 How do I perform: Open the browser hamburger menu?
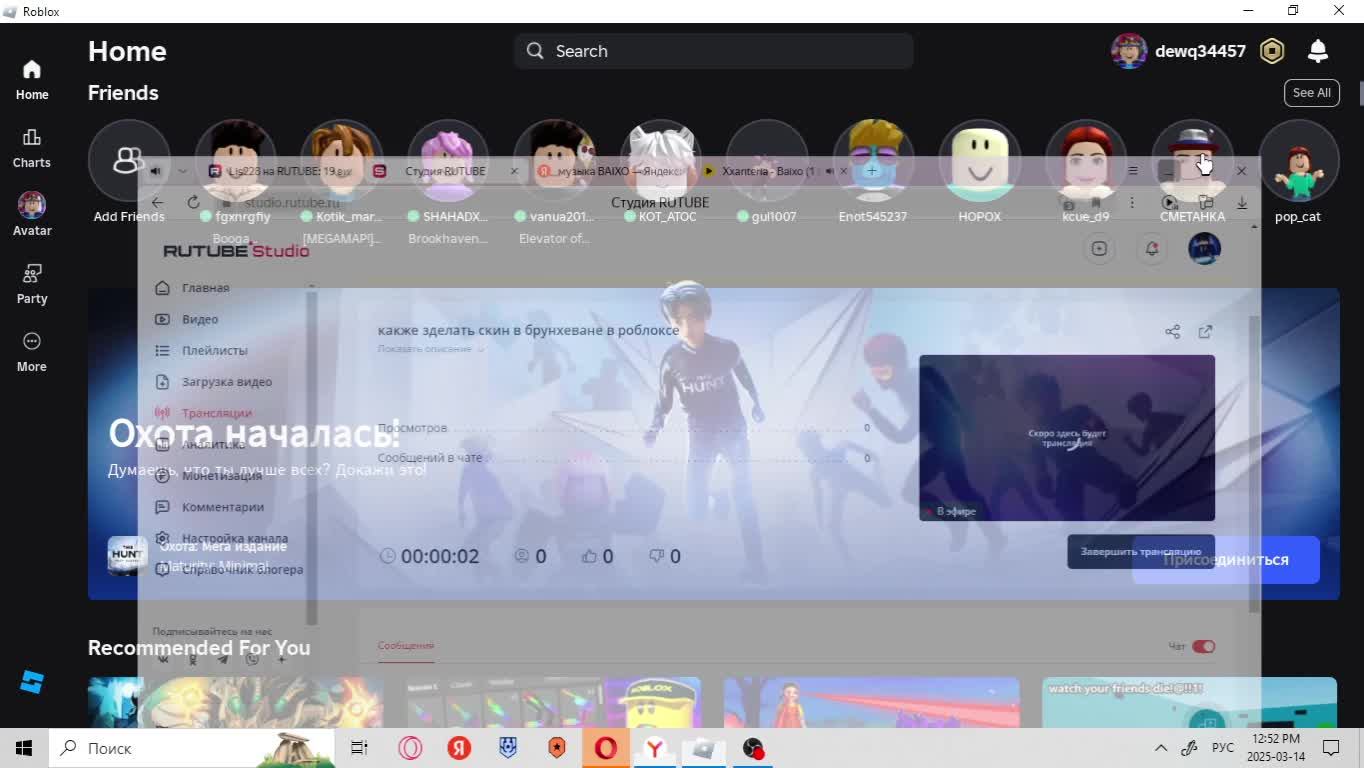[1133, 171]
